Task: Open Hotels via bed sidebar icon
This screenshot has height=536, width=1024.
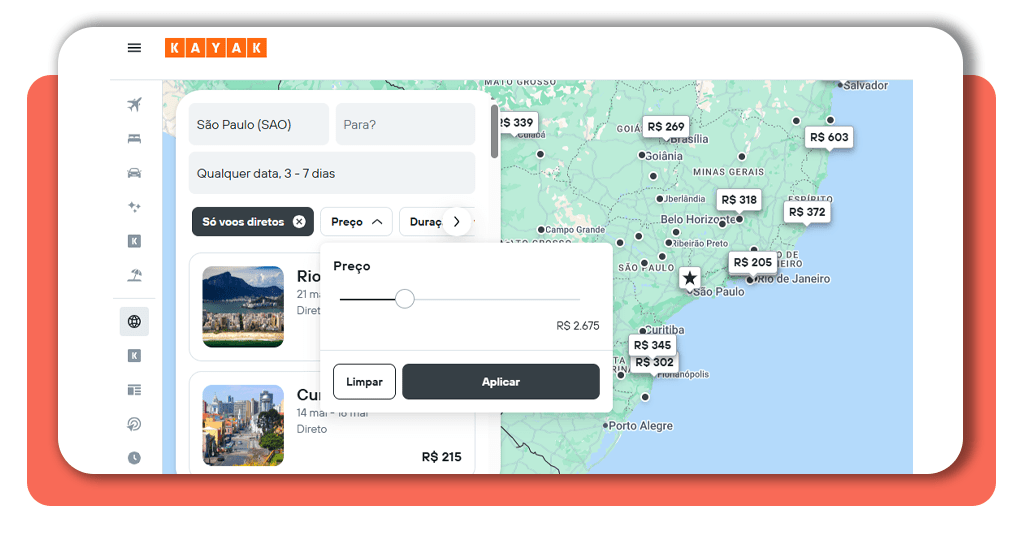Action: click(134, 139)
